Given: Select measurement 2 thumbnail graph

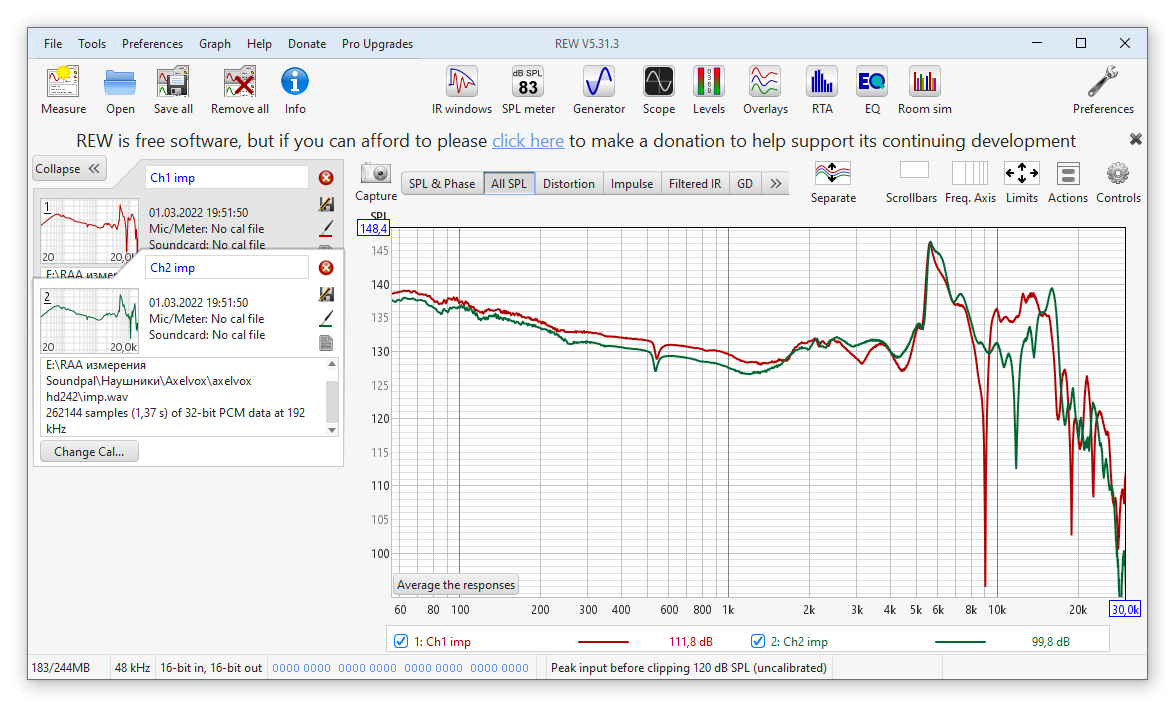Looking at the screenshot, I should click(x=89, y=321).
